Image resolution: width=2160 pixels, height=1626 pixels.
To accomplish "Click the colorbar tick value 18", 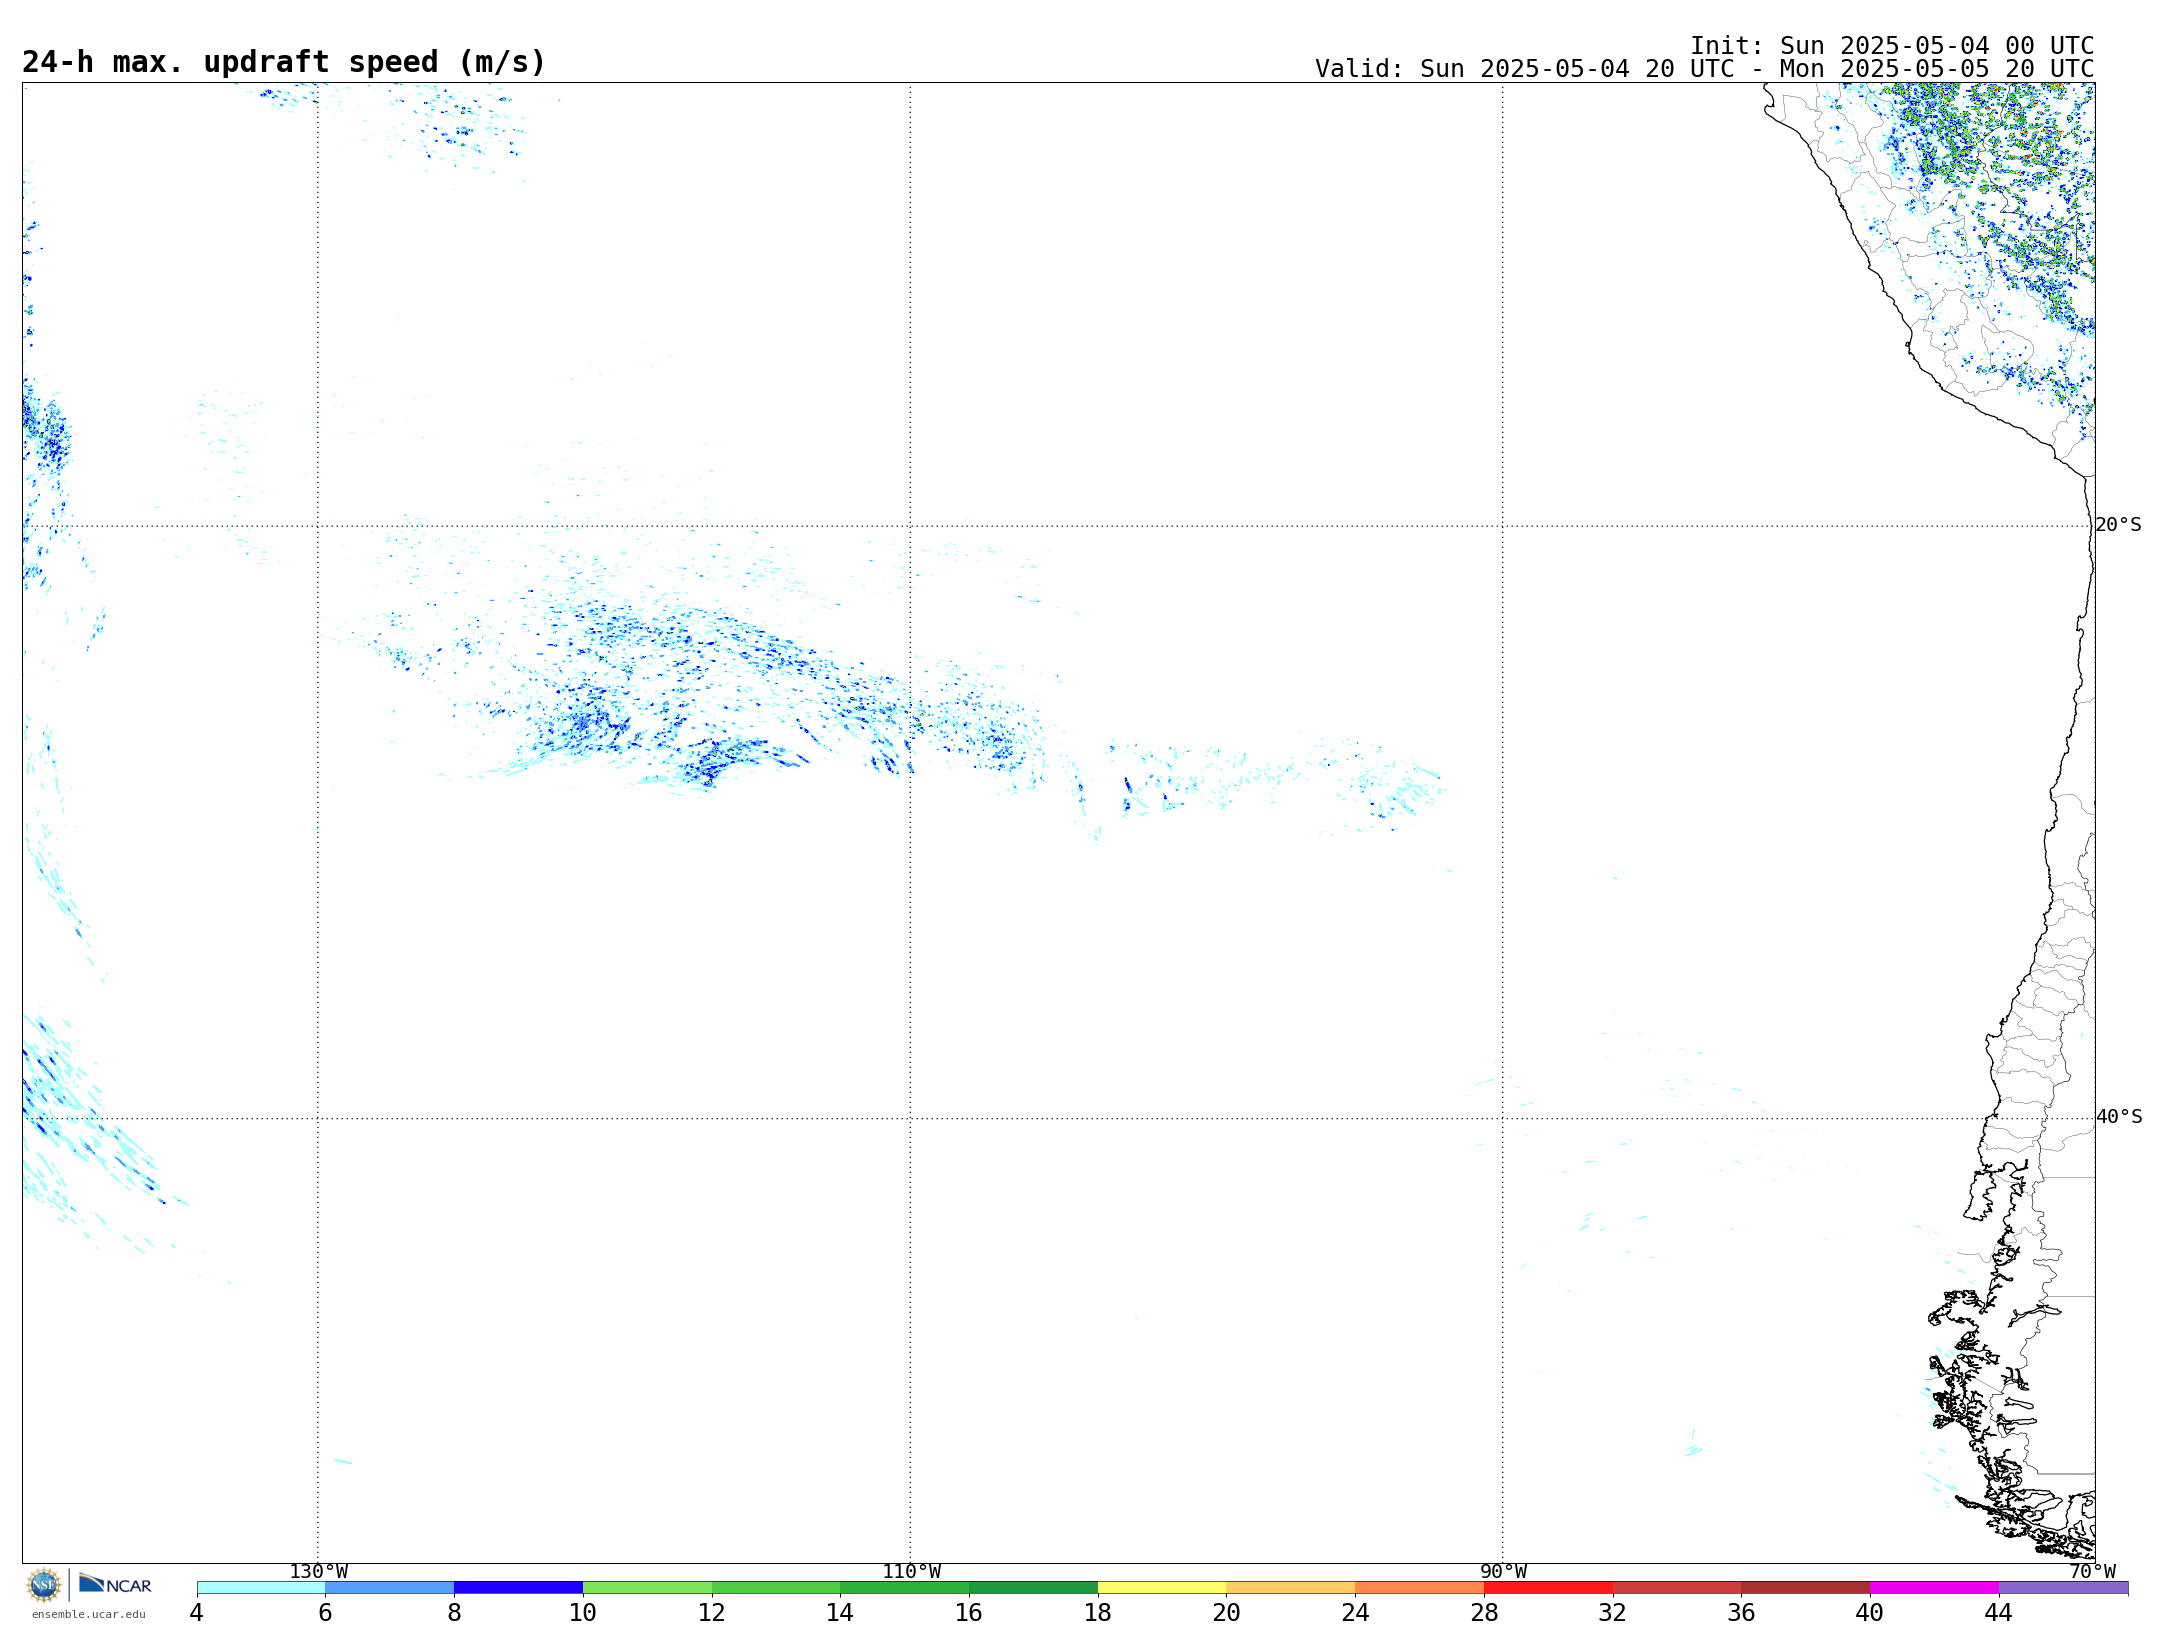I will pos(1098,1613).
